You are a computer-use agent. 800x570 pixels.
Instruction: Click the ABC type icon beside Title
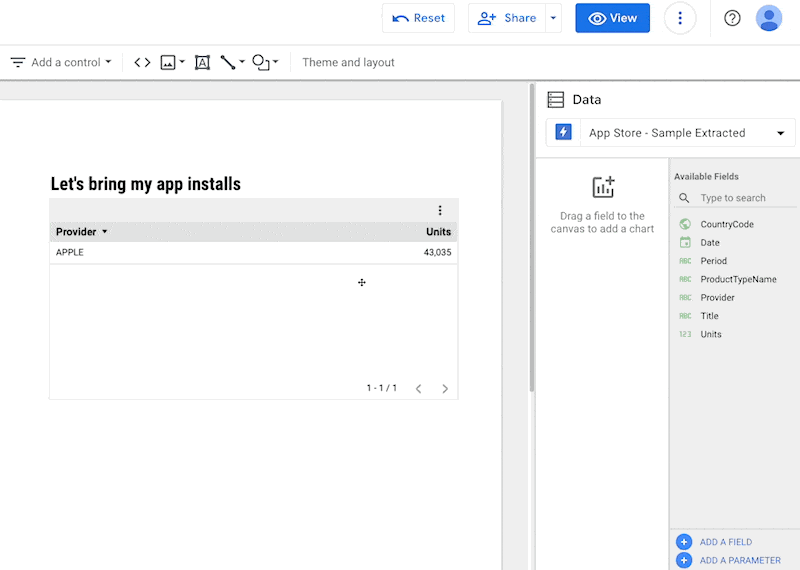(685, 316)
